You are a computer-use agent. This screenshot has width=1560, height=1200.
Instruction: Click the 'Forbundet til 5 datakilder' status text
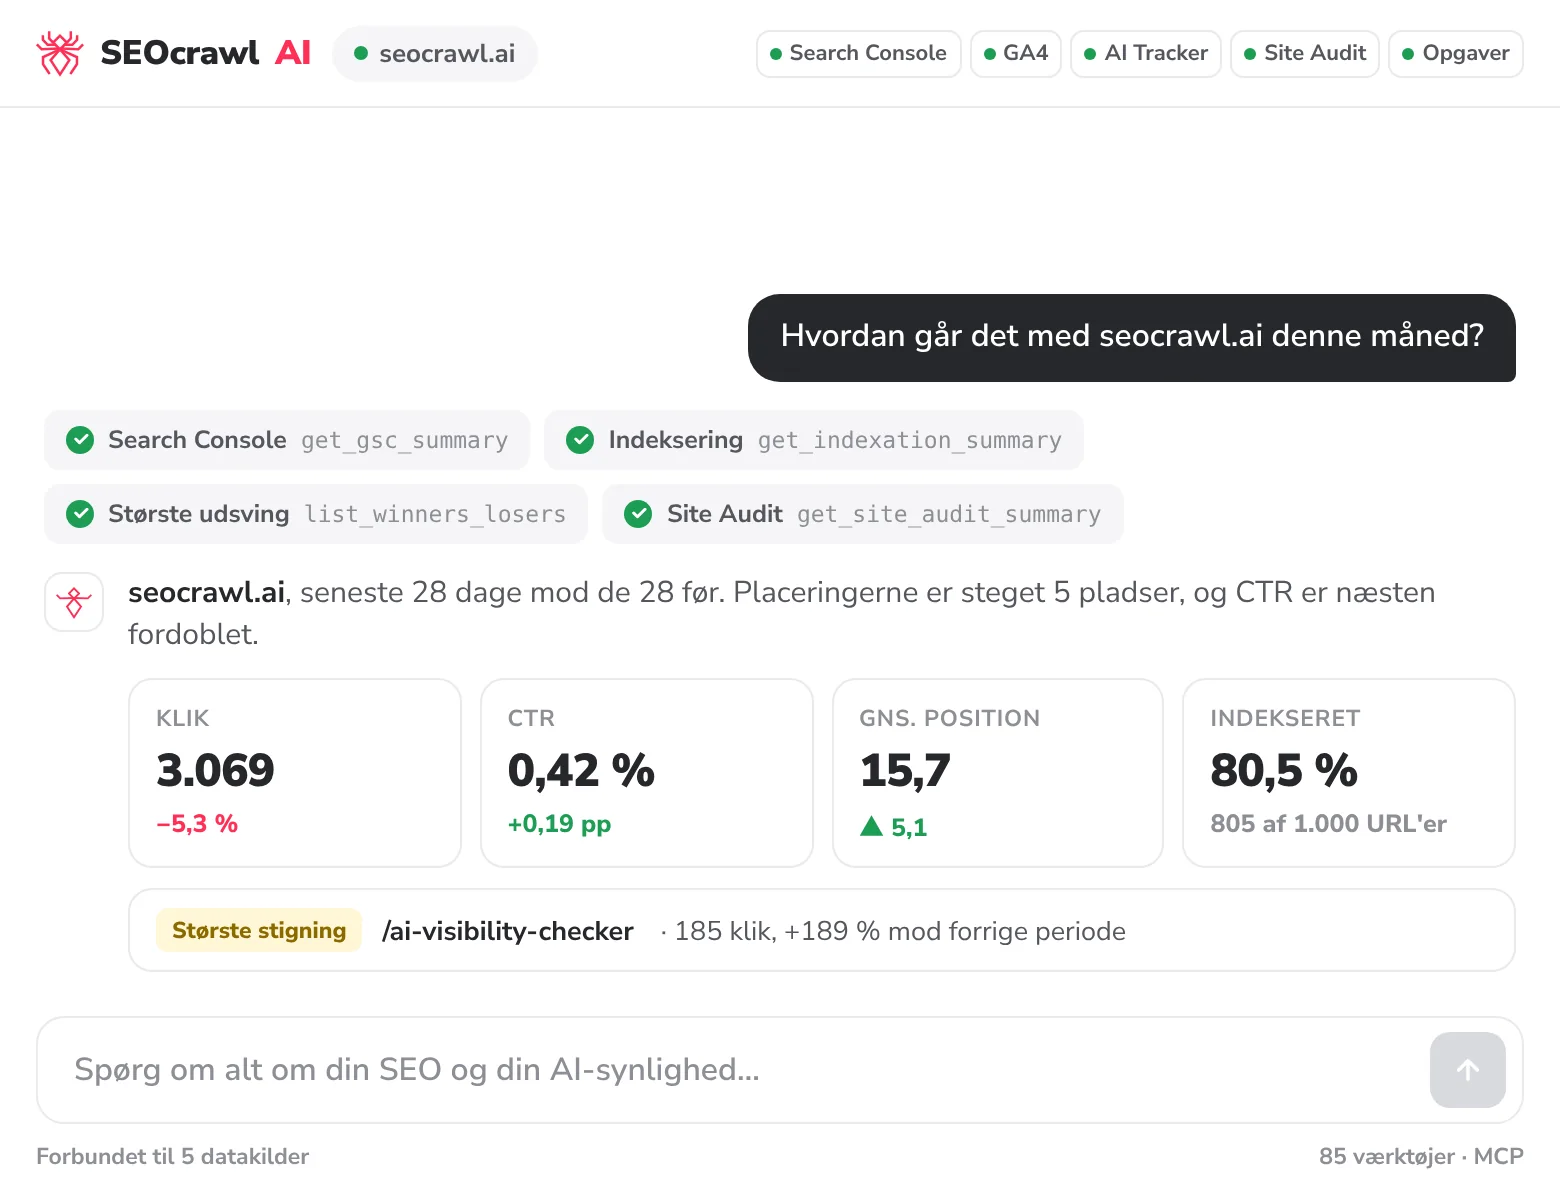point(173,1156)
